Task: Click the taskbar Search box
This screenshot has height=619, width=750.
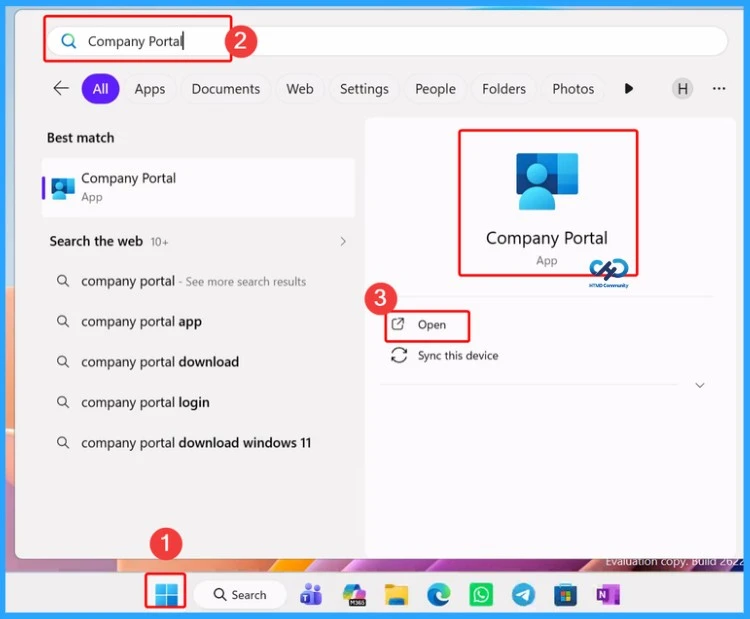Action: coord(240,595)
